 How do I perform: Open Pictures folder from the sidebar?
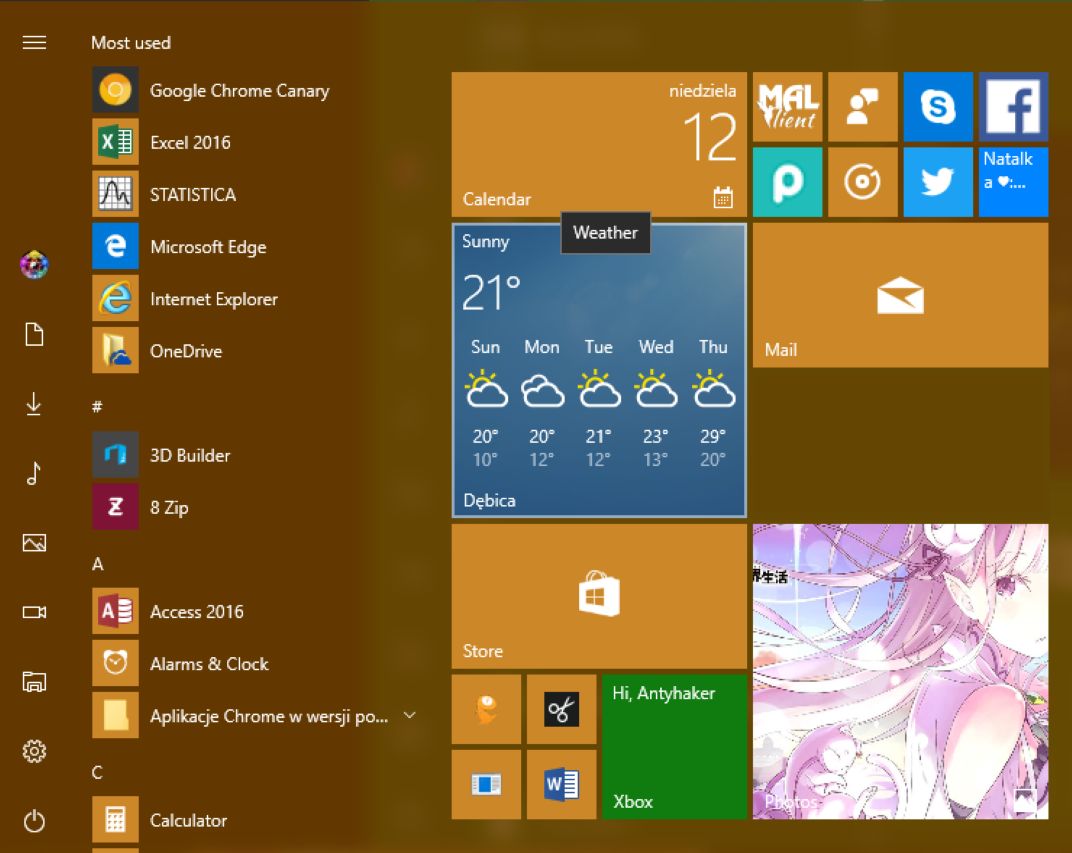tap(34, 543)
